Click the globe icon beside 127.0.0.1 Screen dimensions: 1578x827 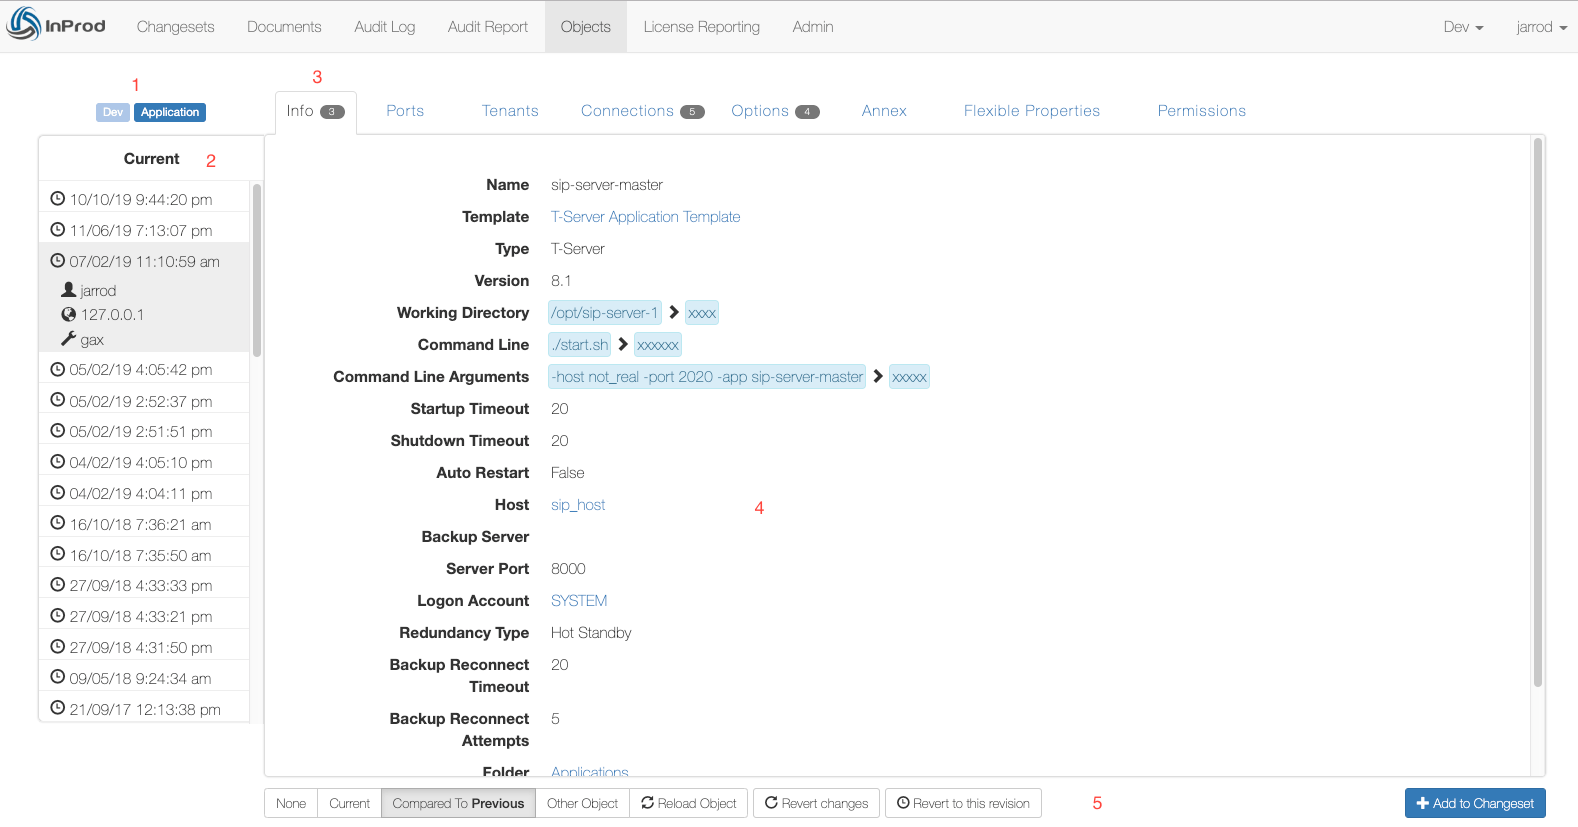tap(69, 314)
